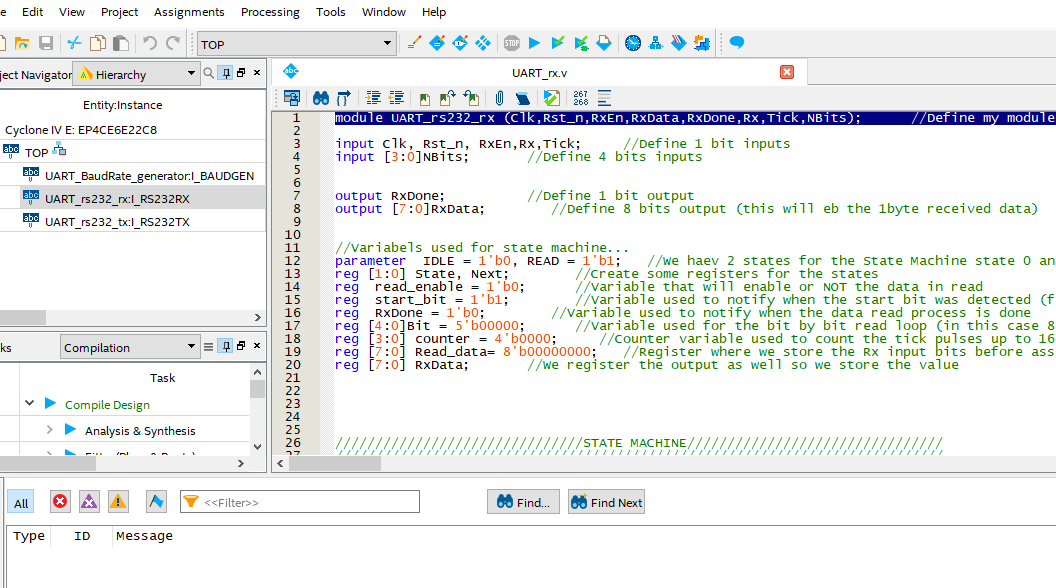Viewport: 1056px width, 588px height.
Task: Open Chip Planner with the eye-diamond icon
Action: tap(460, 43)
